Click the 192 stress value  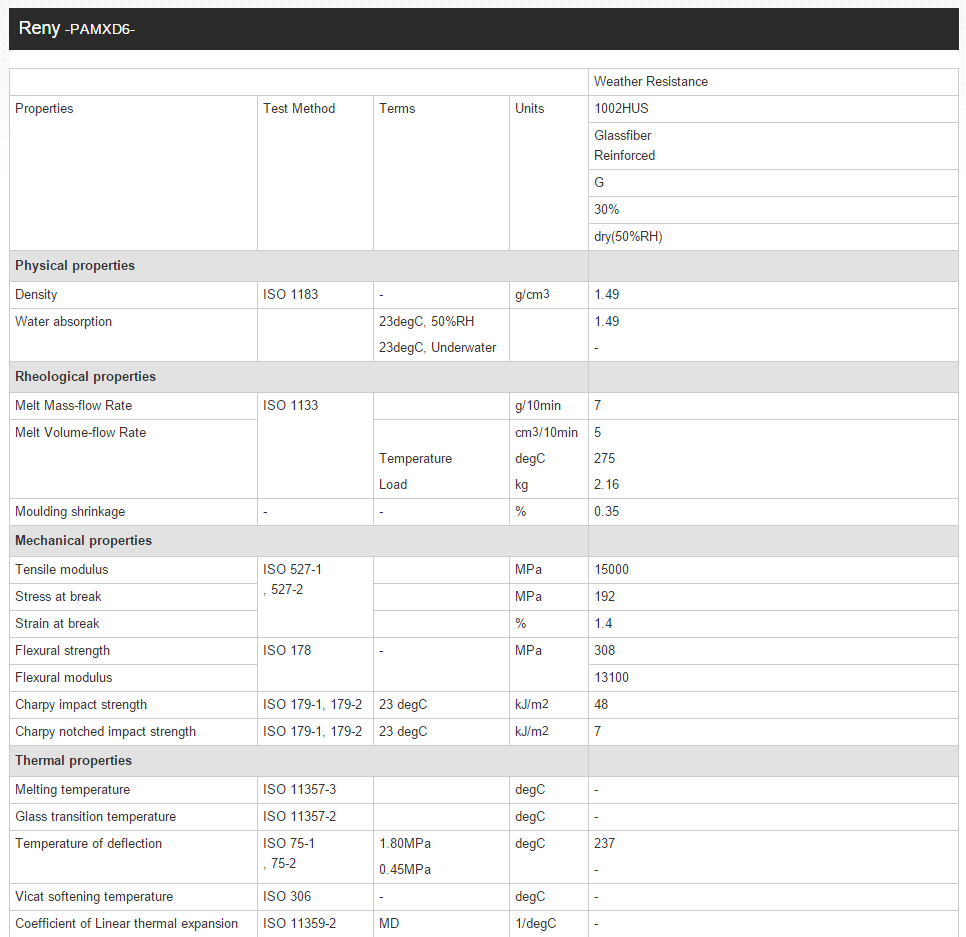point(604,596)
